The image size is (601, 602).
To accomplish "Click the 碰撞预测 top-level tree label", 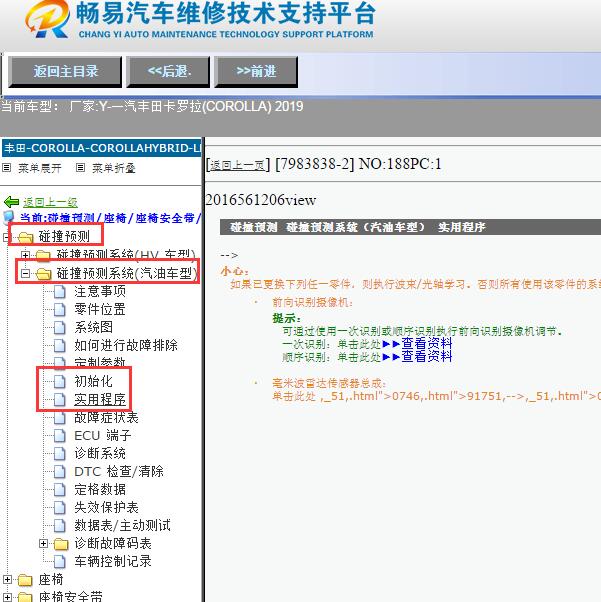I will click(x=64, y=237).
